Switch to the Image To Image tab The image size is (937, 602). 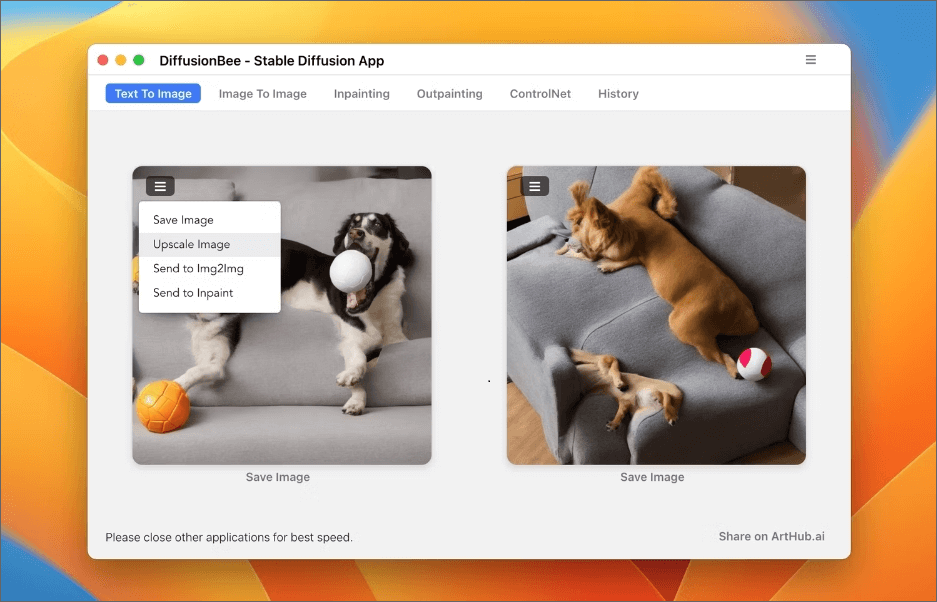tap(262, 94)
